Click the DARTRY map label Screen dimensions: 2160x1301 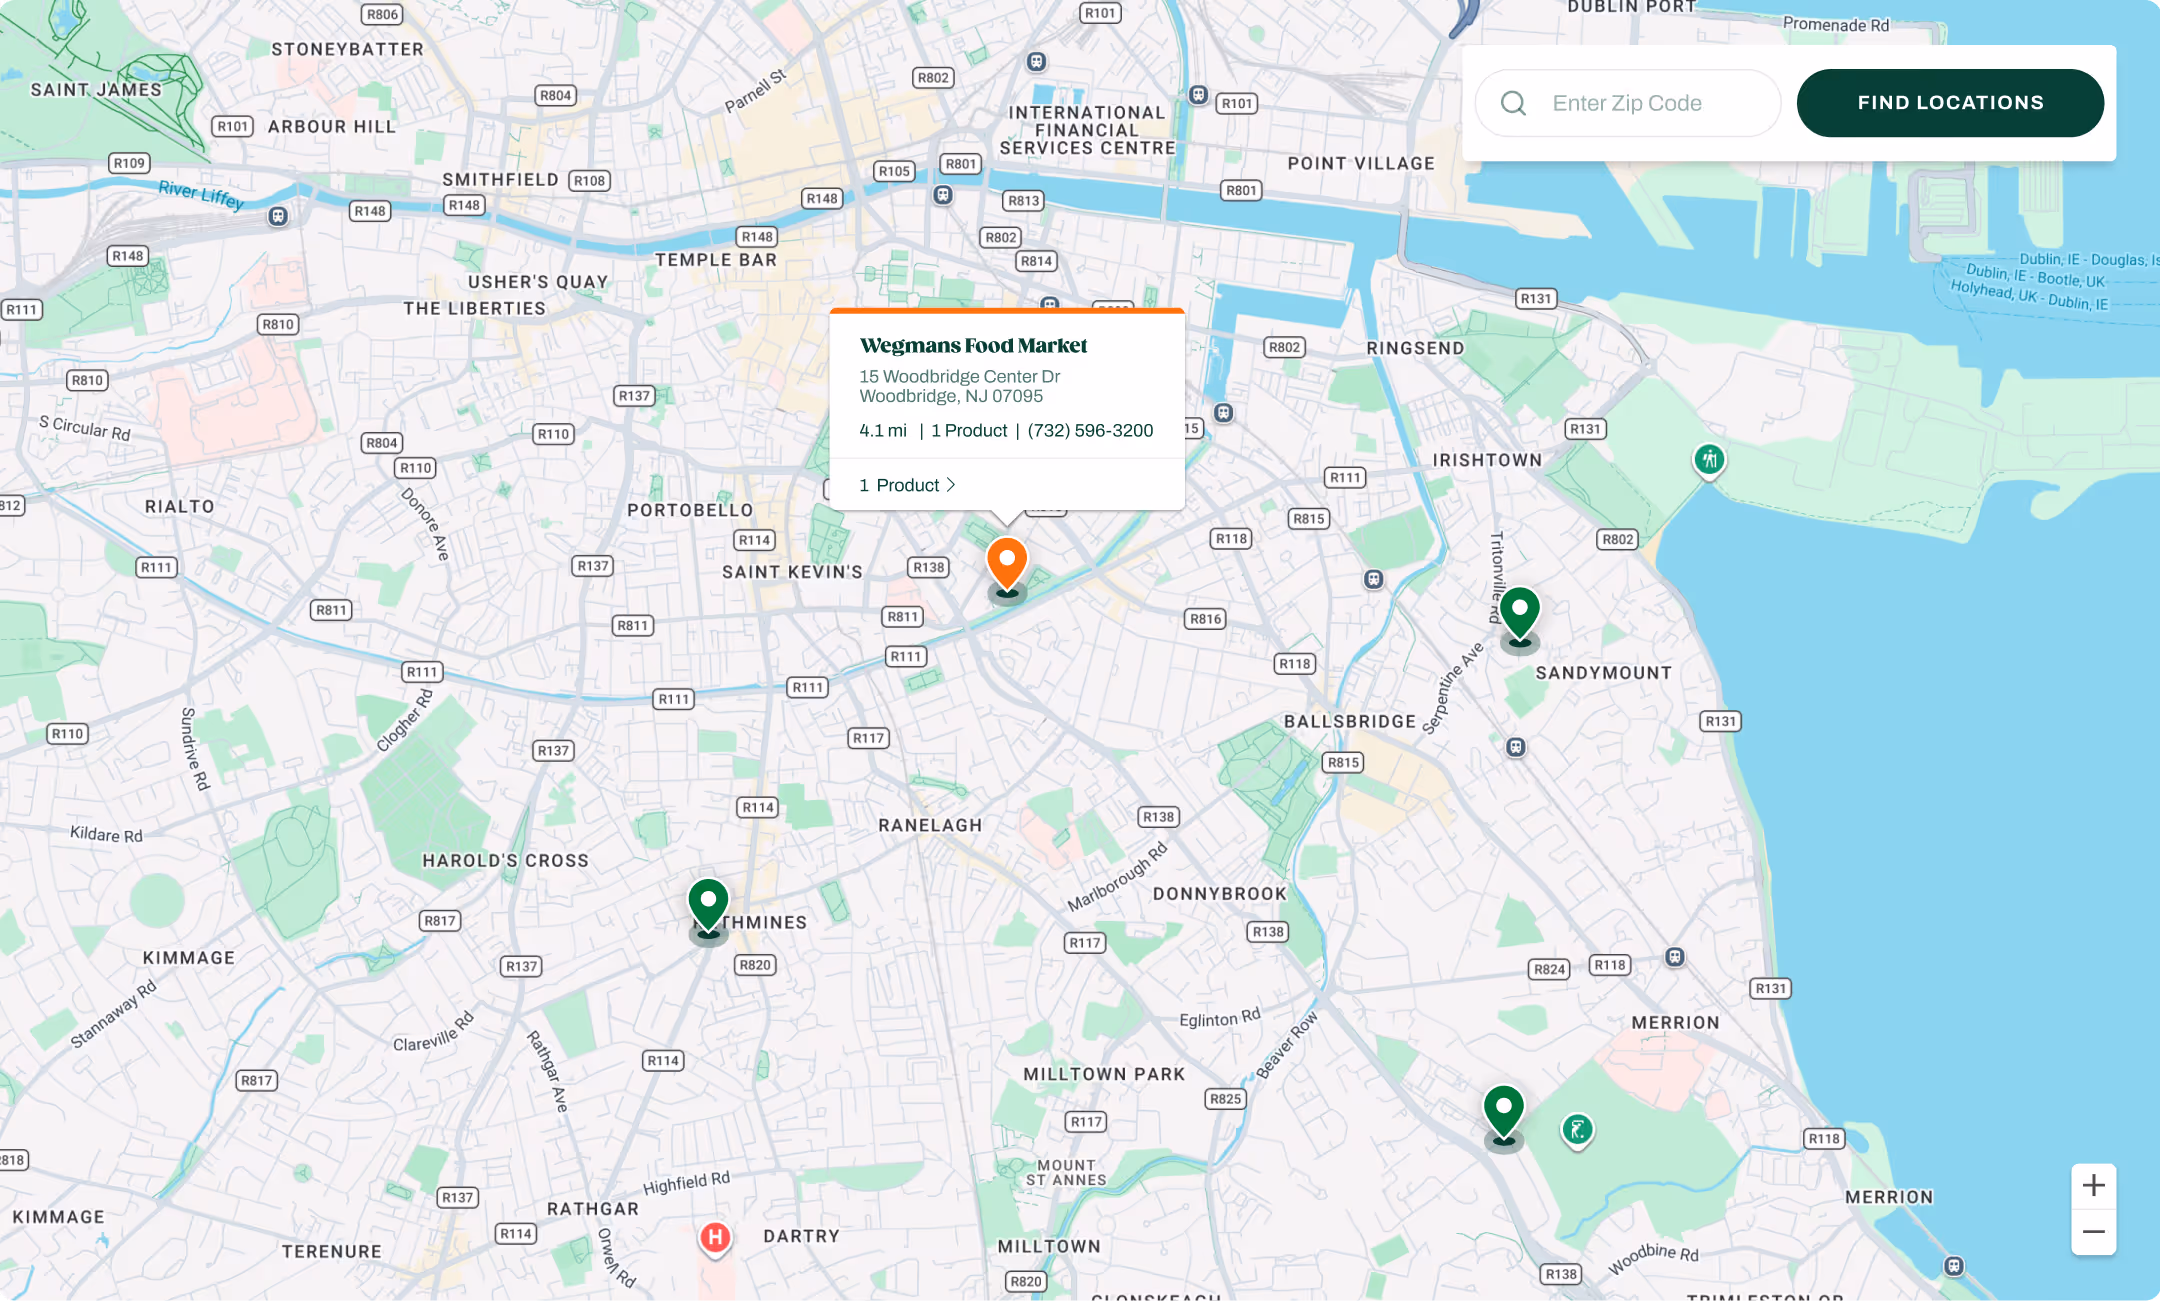tap(801, 1236)
